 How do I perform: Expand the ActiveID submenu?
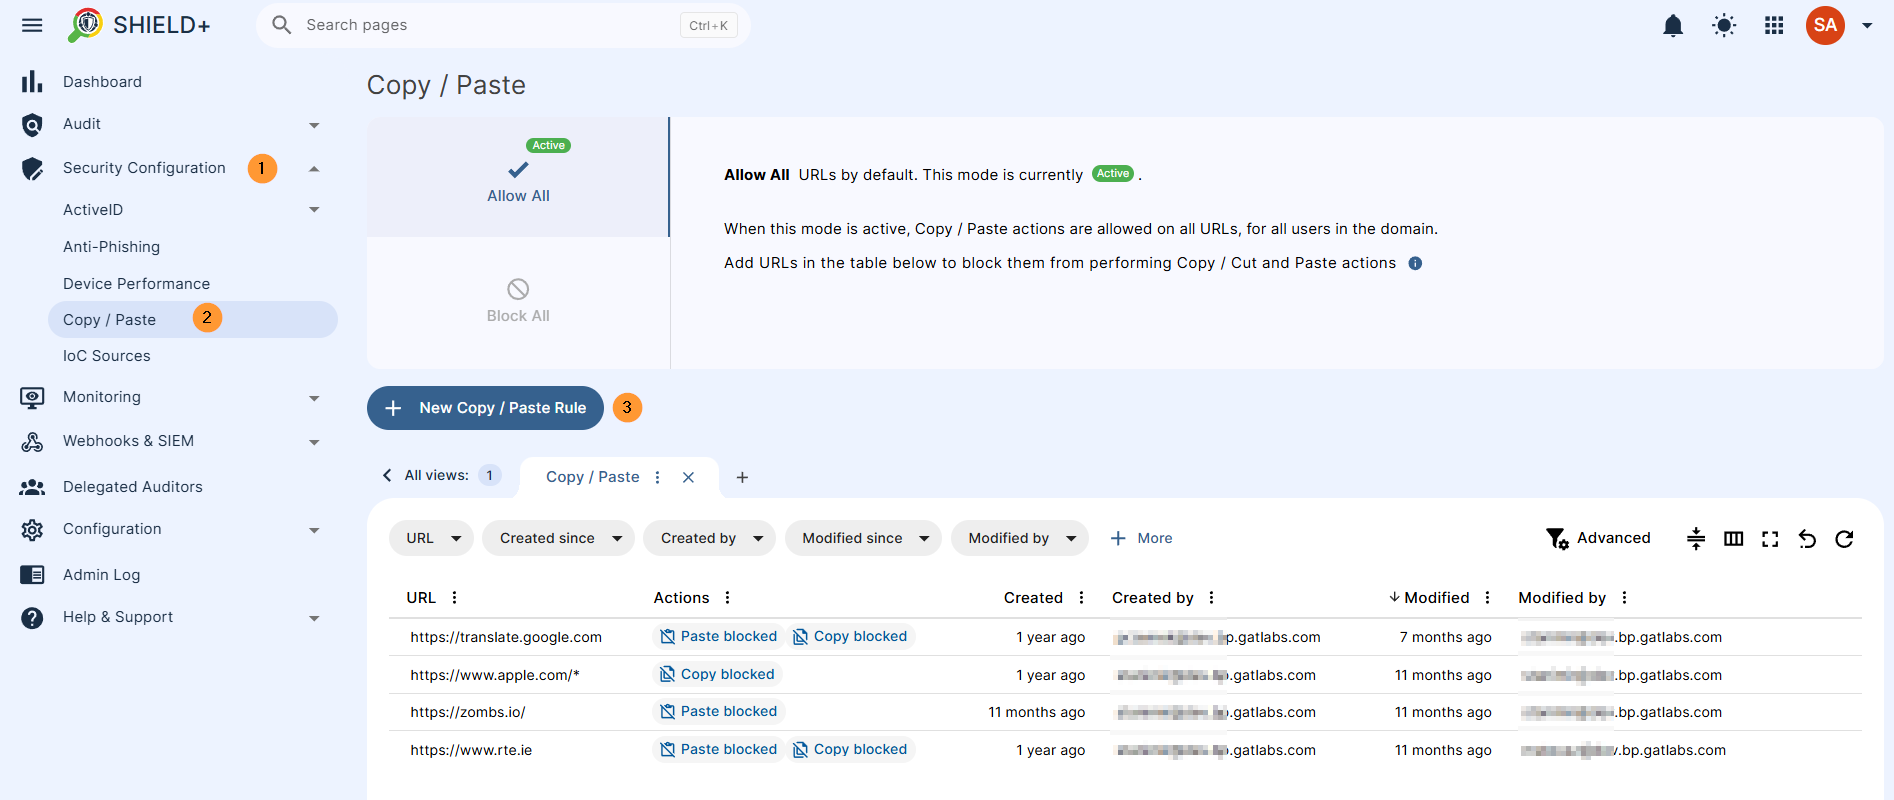coord(314,210)
